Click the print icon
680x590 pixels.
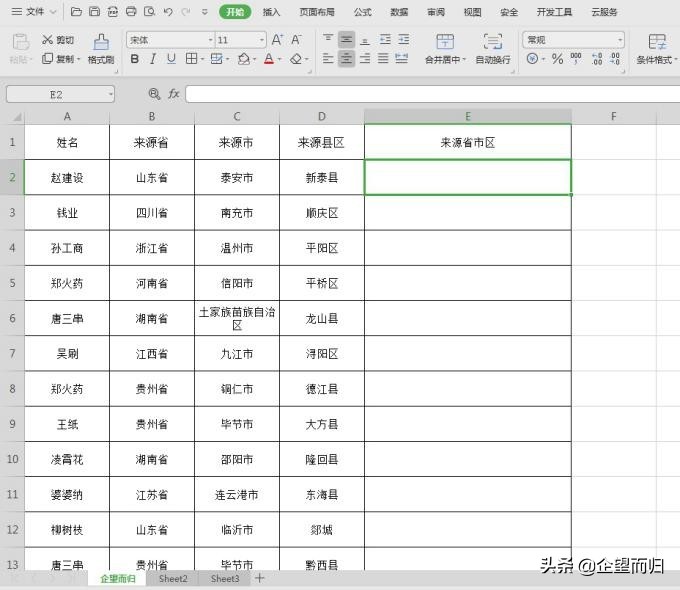click(131, 12)
